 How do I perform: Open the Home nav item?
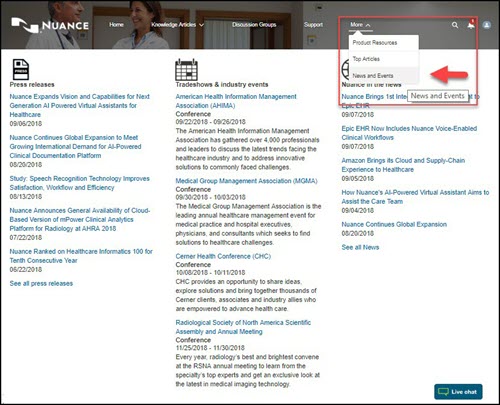(116, 25)
